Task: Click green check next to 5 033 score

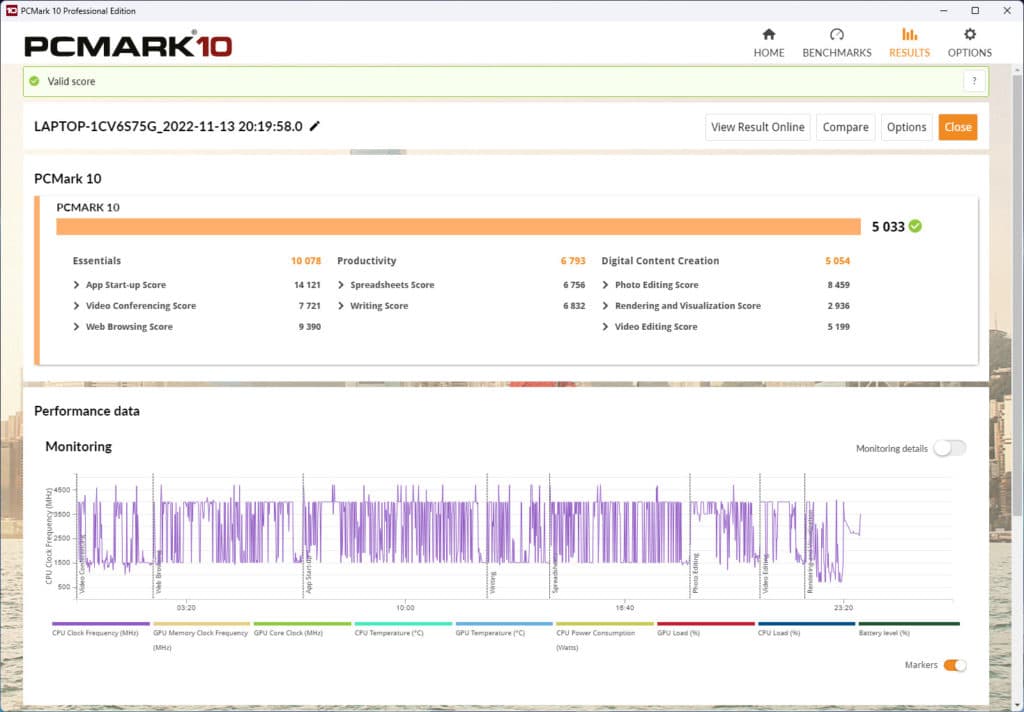Action: coord(915,226)
